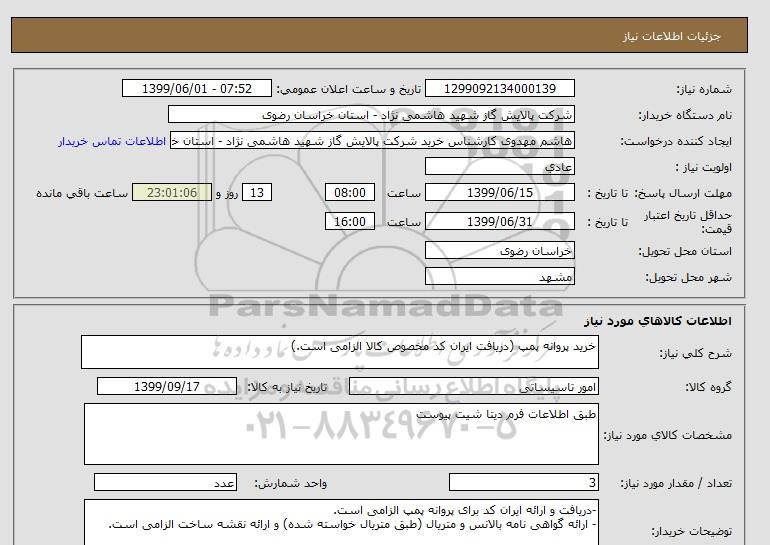Click the unit of measure field عدد
This screenshot has width=770, height=545.
click(165, 483)
